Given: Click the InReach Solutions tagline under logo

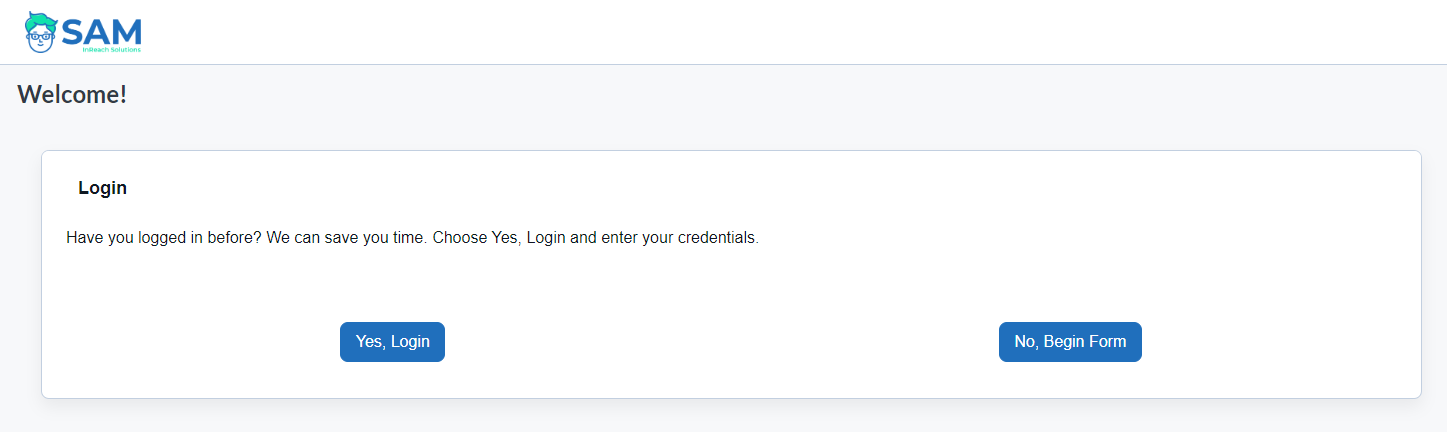Looking at the screenshot, I should pos(111,50).
